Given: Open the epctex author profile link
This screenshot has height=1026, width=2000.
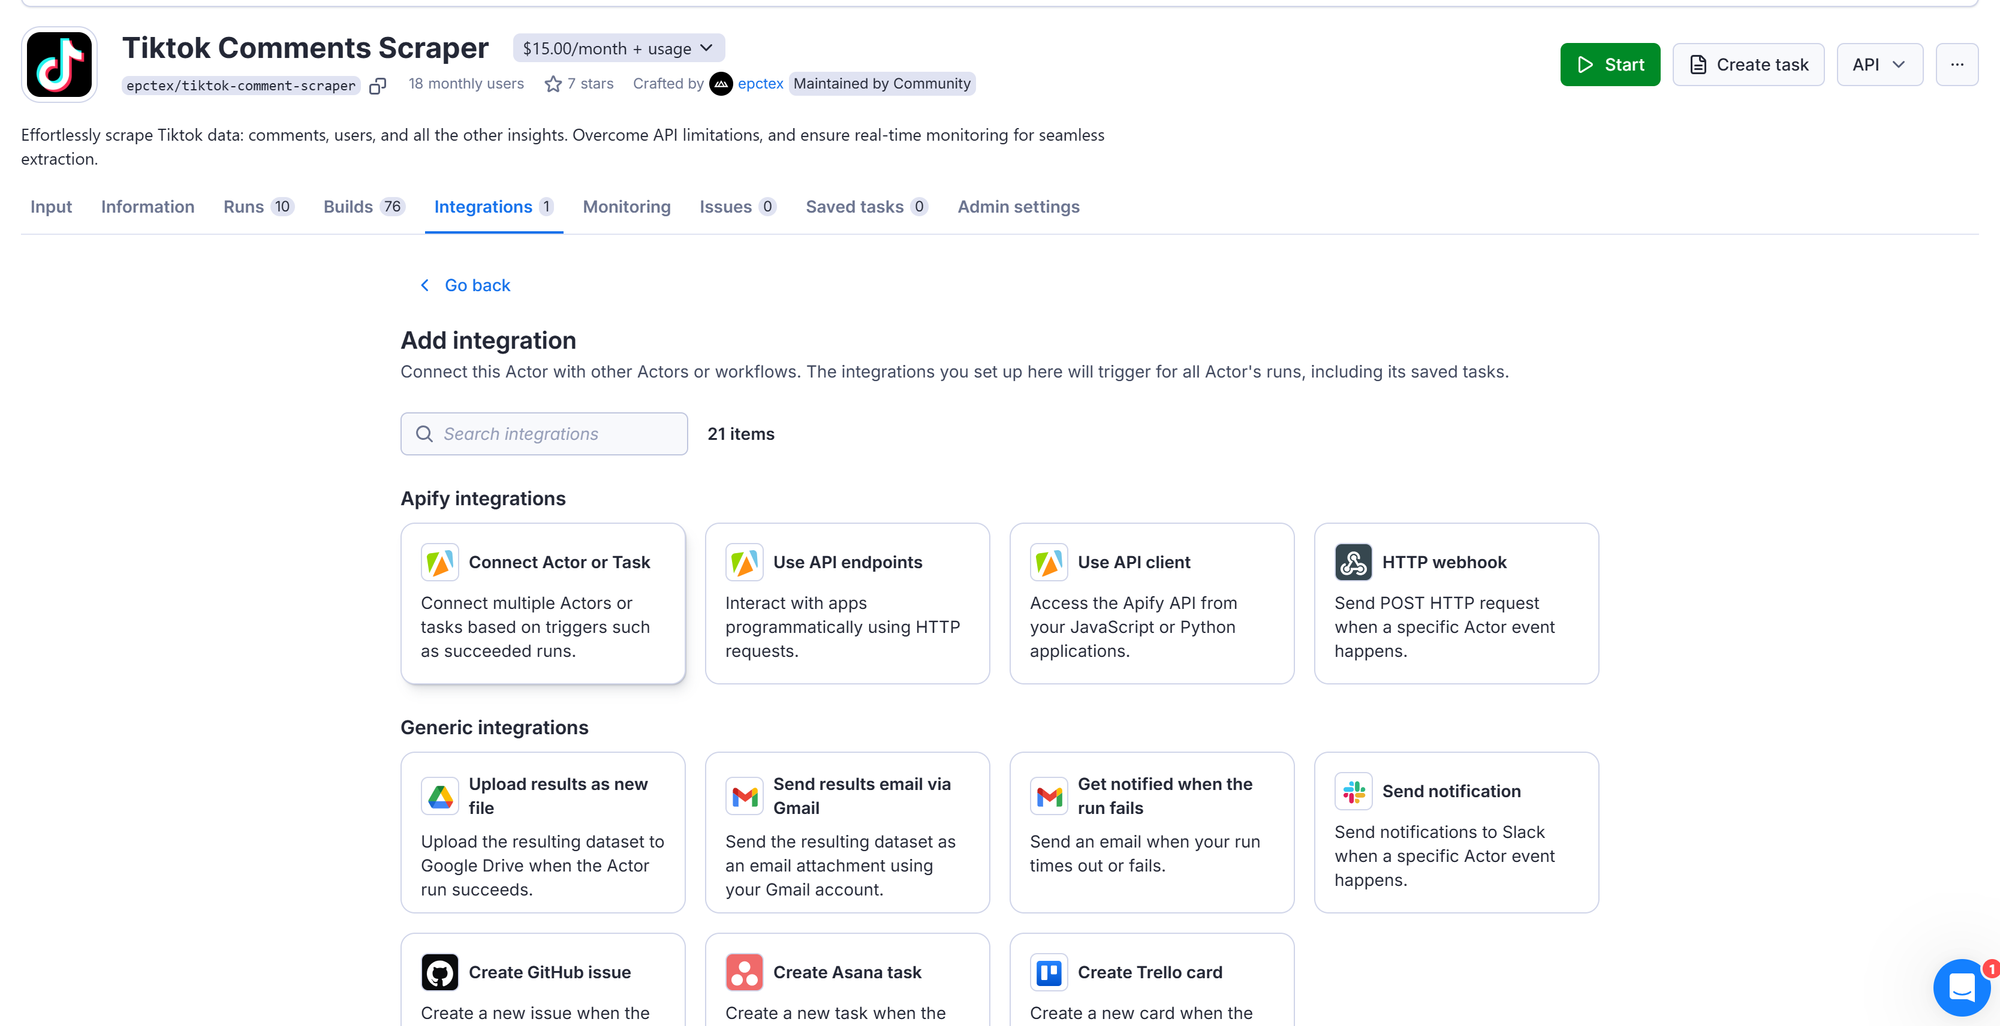Looking at the screenshot, I should 760,84.
